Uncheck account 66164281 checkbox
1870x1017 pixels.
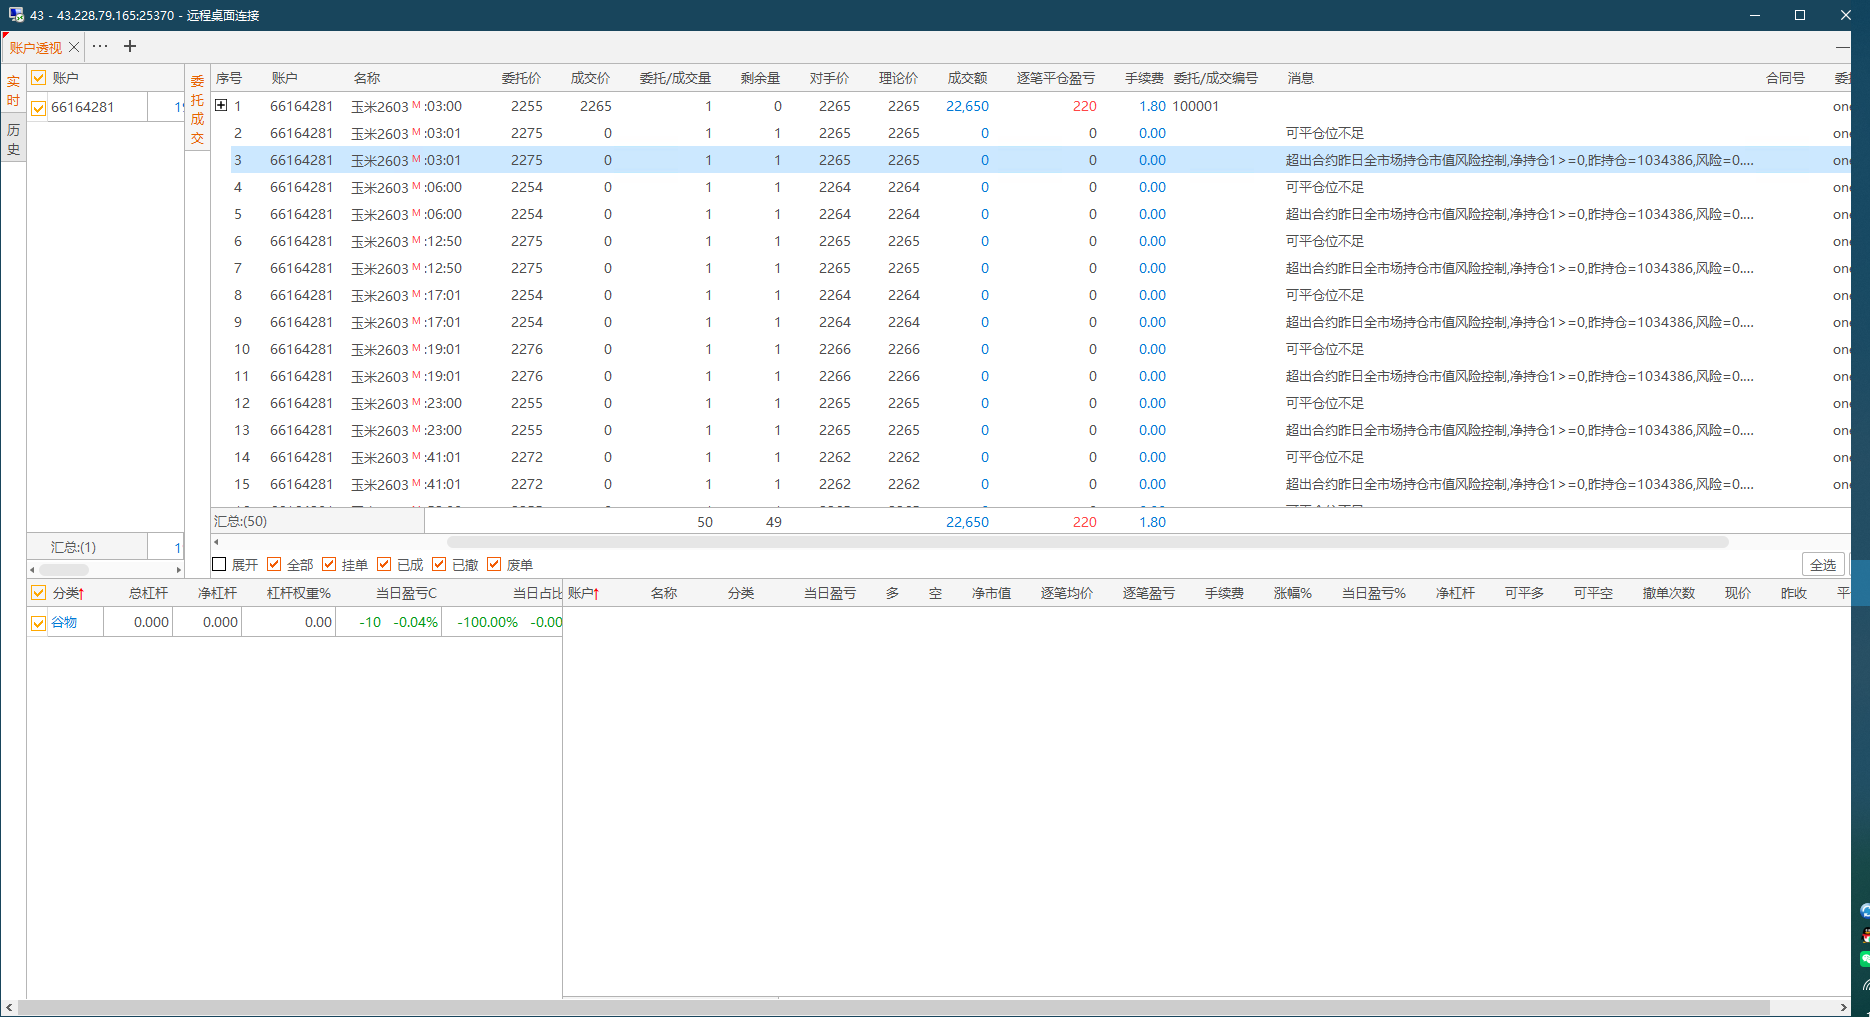(39, 108)
